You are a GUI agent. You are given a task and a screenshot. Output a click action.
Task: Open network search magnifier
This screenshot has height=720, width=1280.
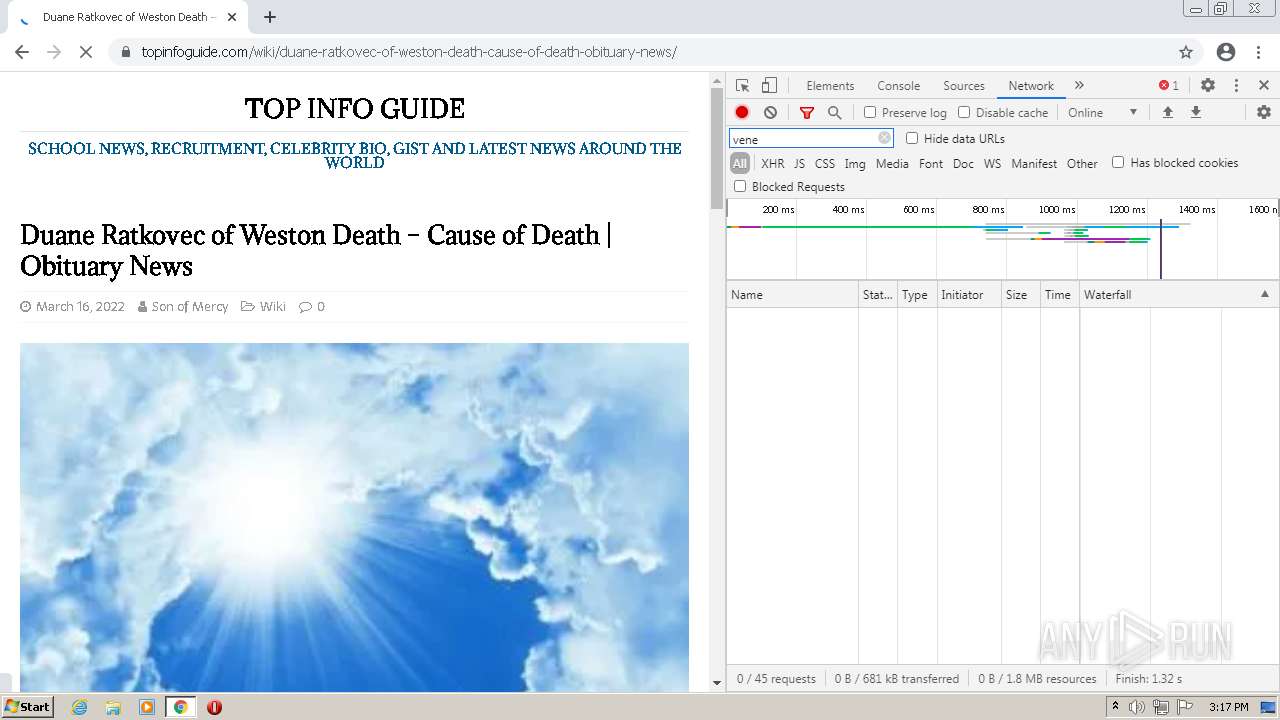(x=835, y=113)
